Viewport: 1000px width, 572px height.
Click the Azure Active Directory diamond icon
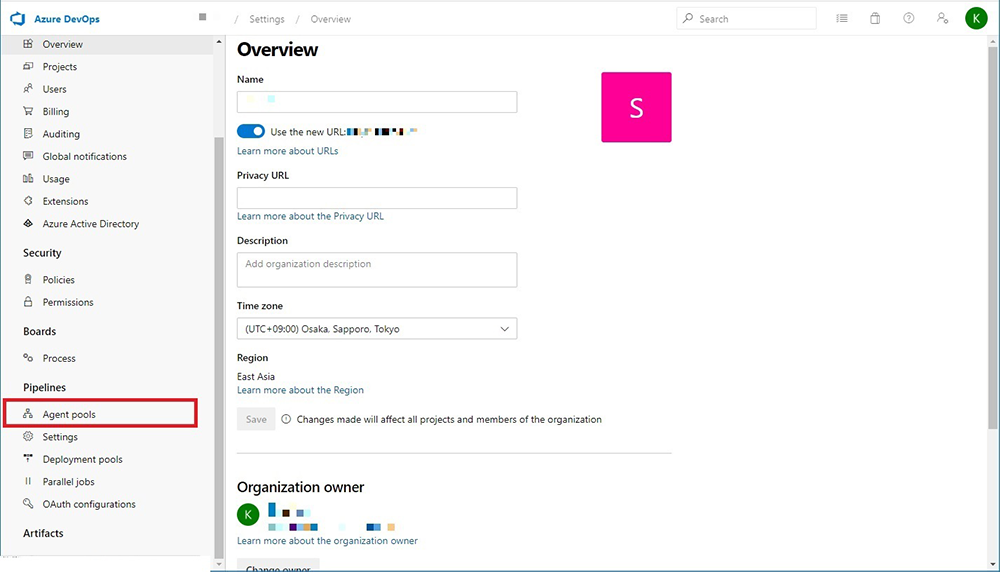(x=28, y=223)
